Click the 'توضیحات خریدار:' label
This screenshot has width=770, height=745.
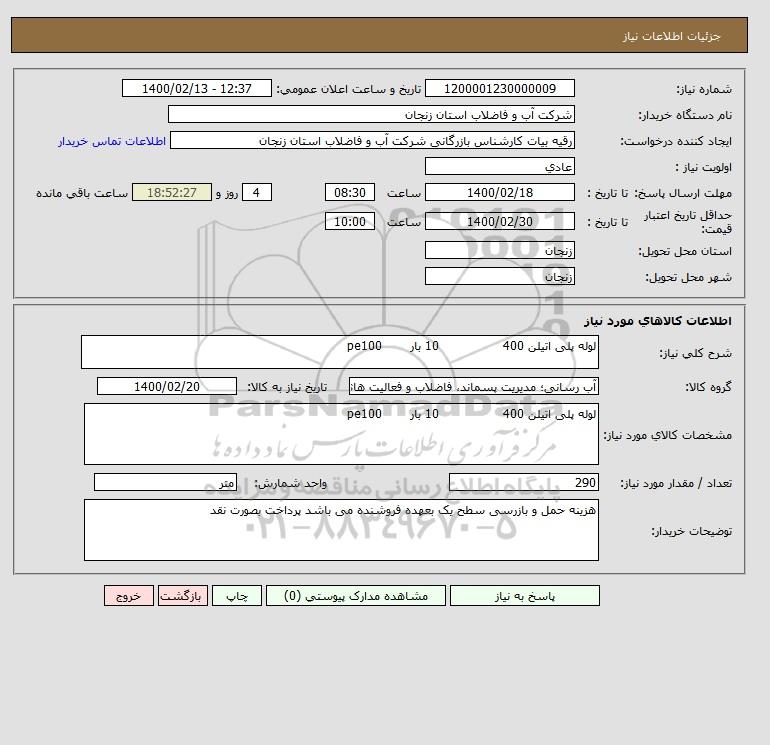point(691,531)
